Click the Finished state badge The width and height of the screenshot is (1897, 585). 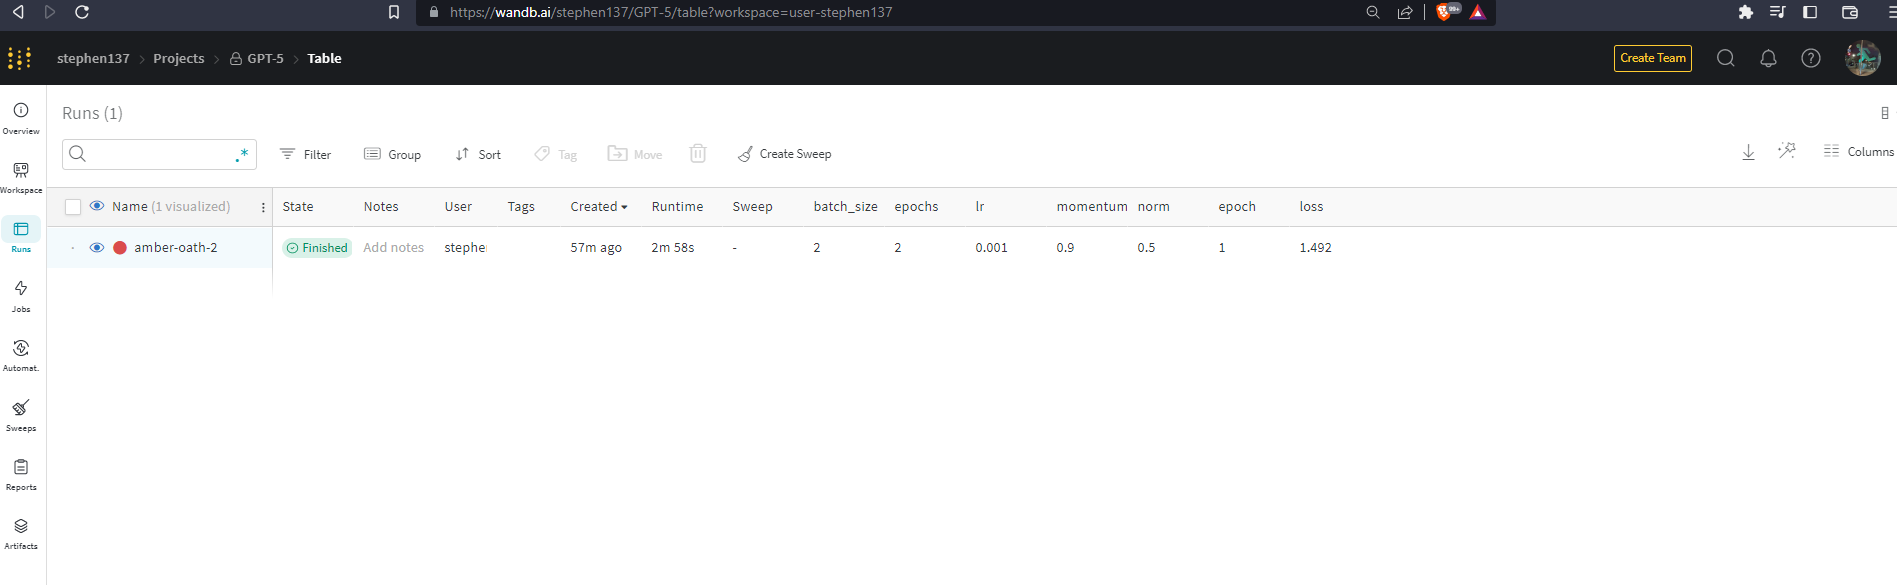coord(317,247)
